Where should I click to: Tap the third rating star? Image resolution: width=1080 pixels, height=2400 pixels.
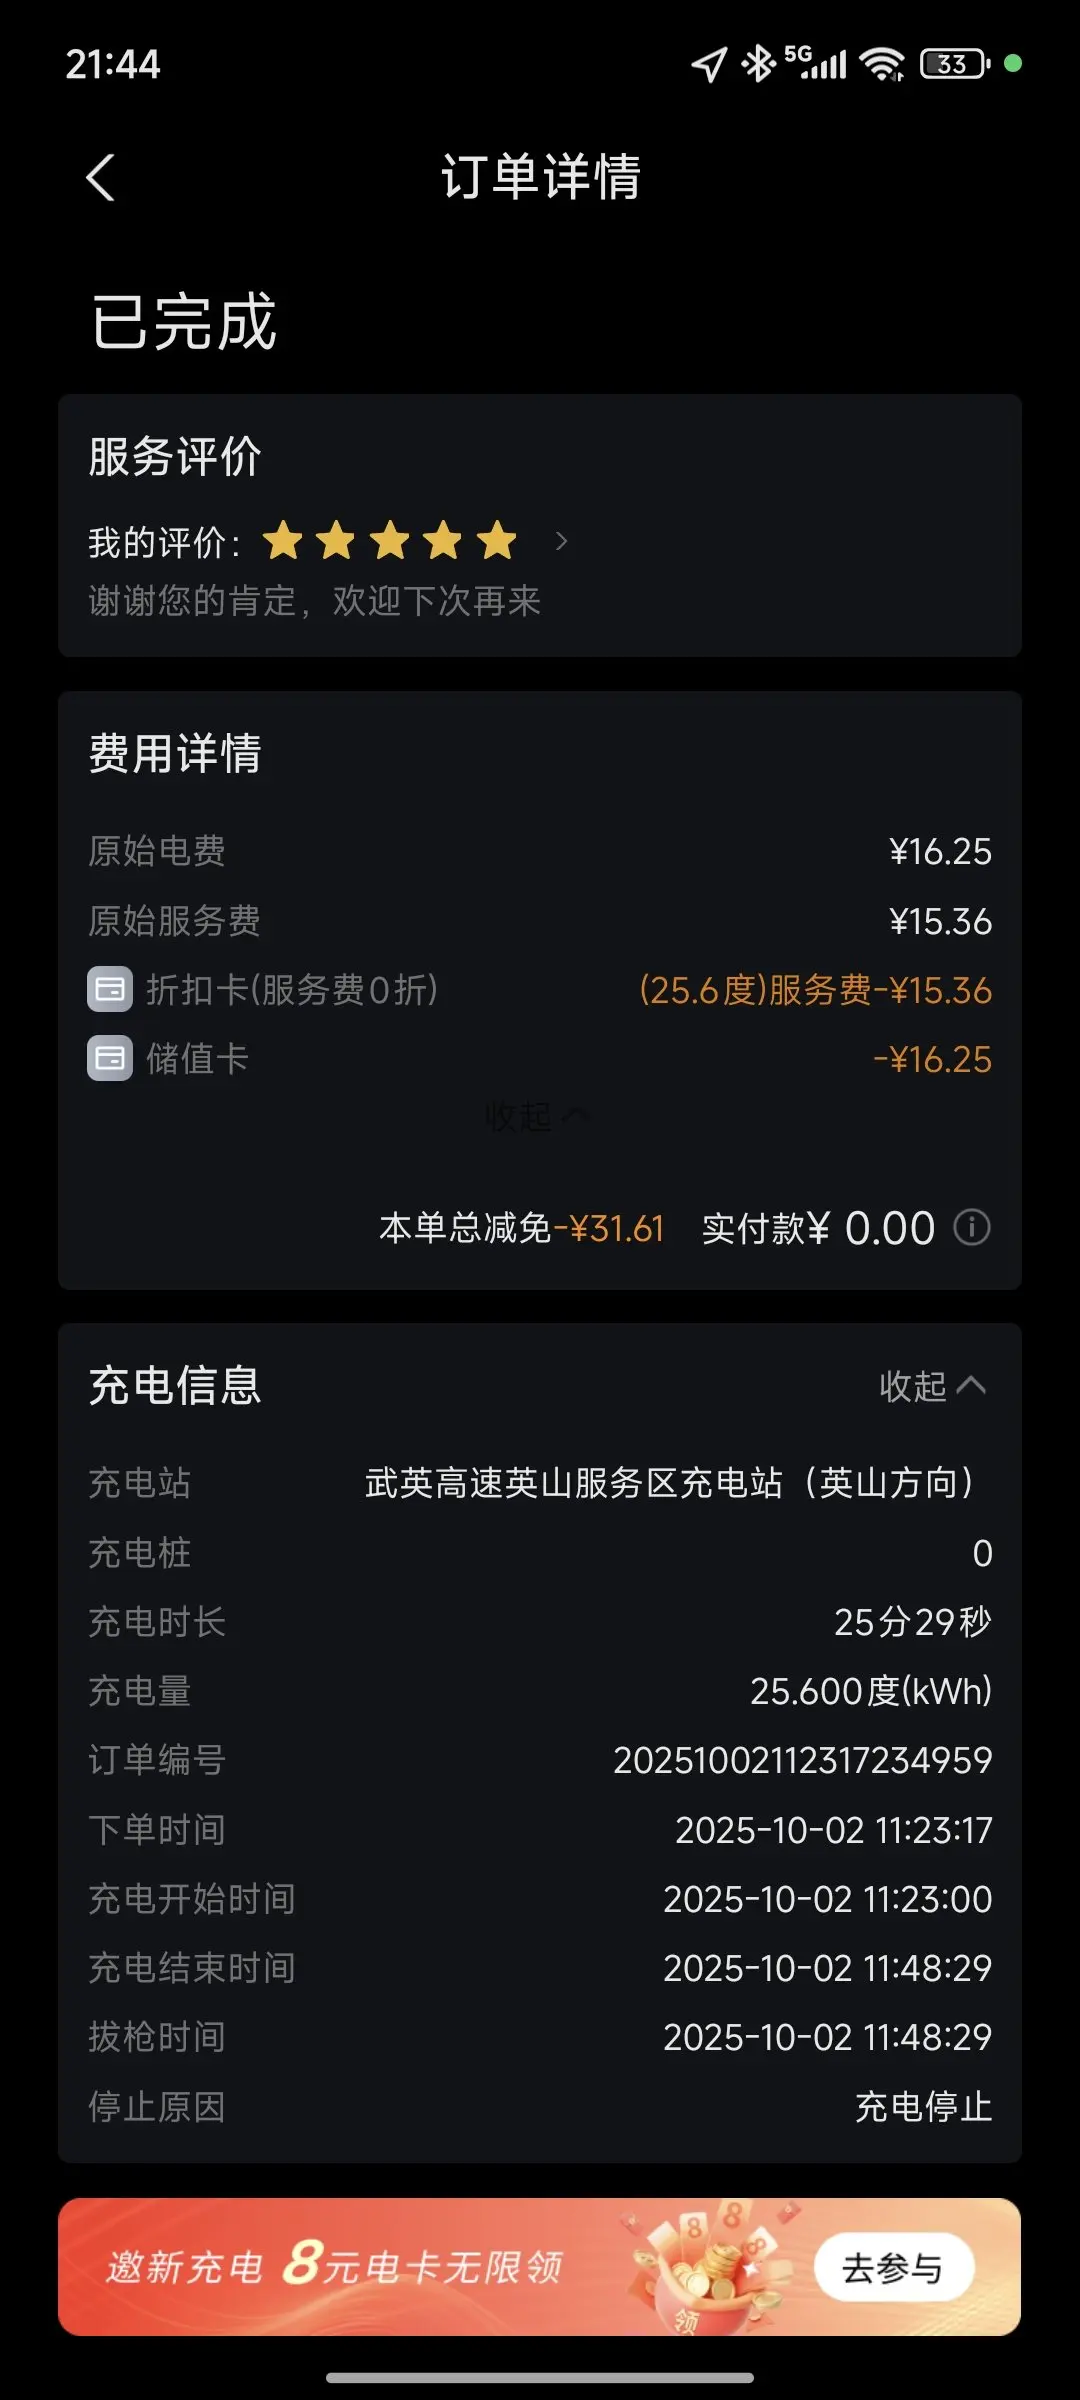(x=390, y=541)
